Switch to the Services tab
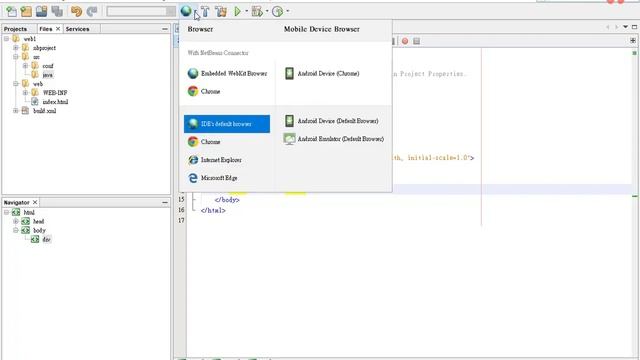Image resolution: width=640 pixels, height=360 pixels. coord(78,29)
